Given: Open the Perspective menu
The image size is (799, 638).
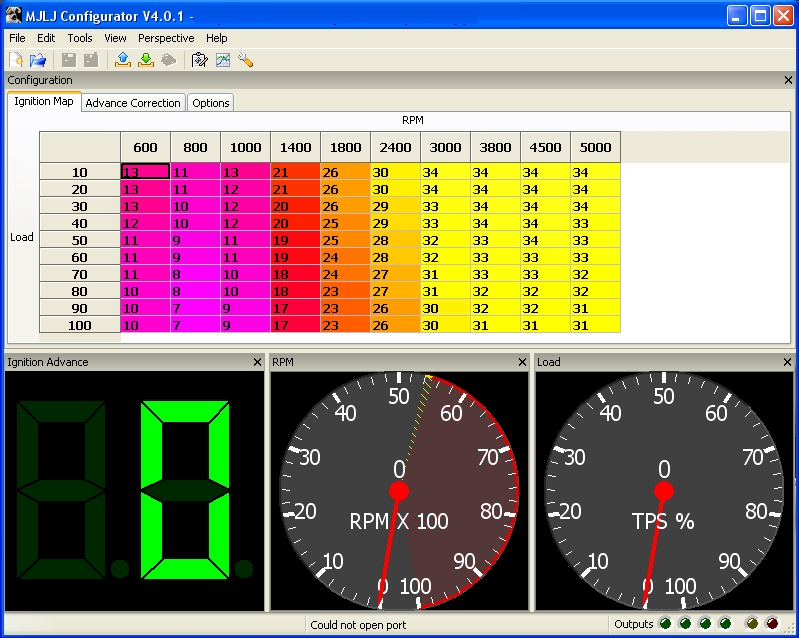Looking at the screenshot, I should pos(166,38).
